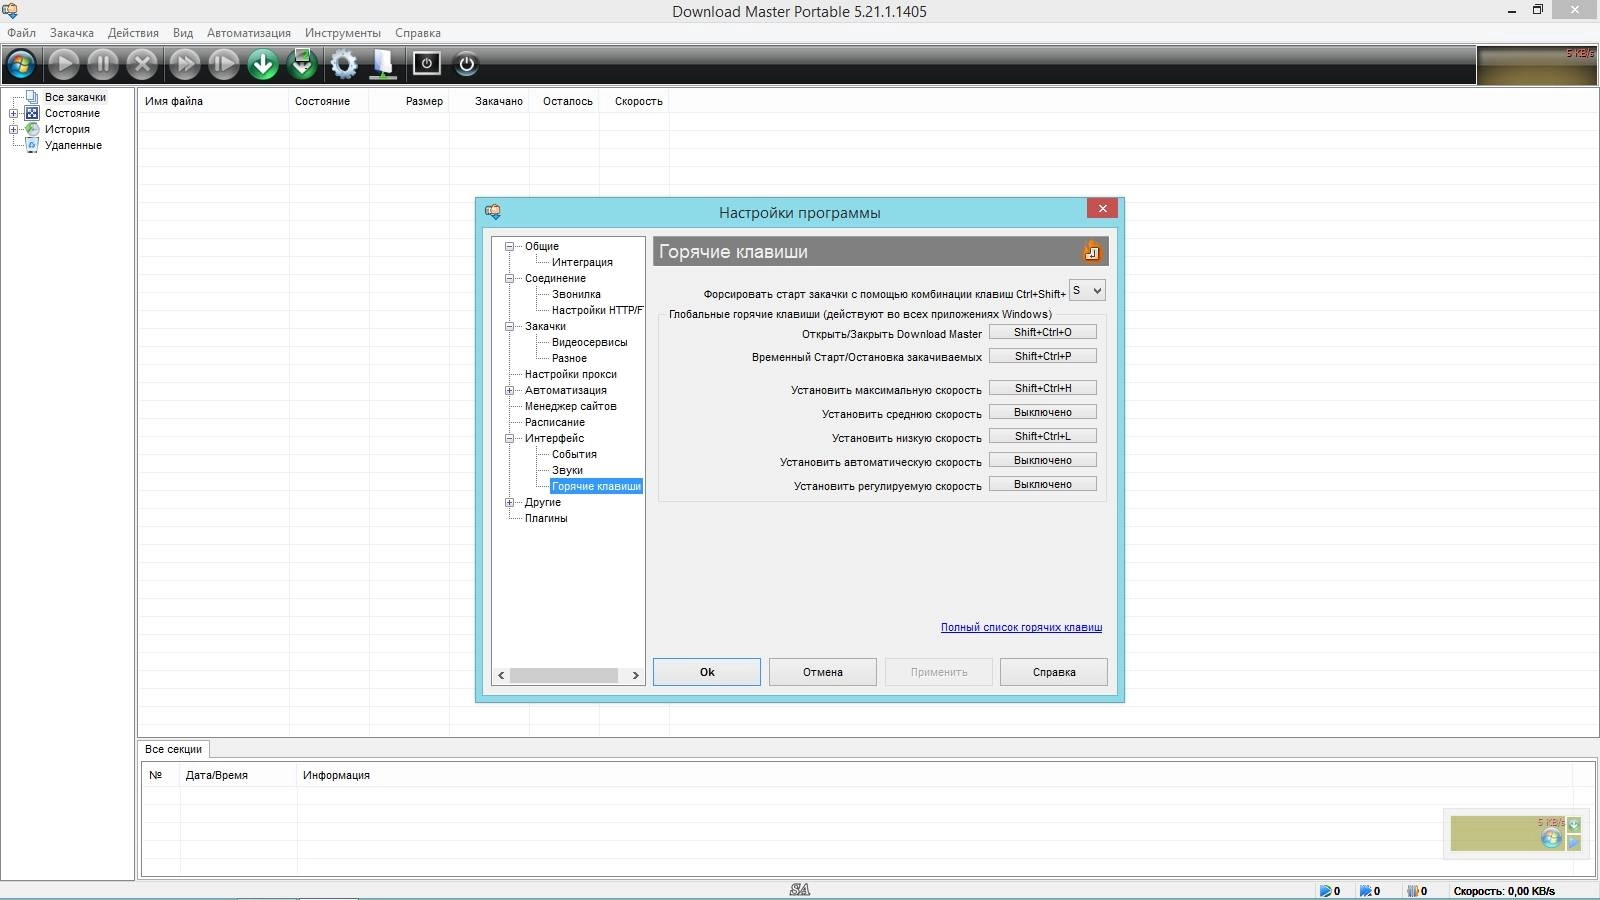Click the paused downloads status bar icon
1600x900 pixels.
tap(1412, 891)
